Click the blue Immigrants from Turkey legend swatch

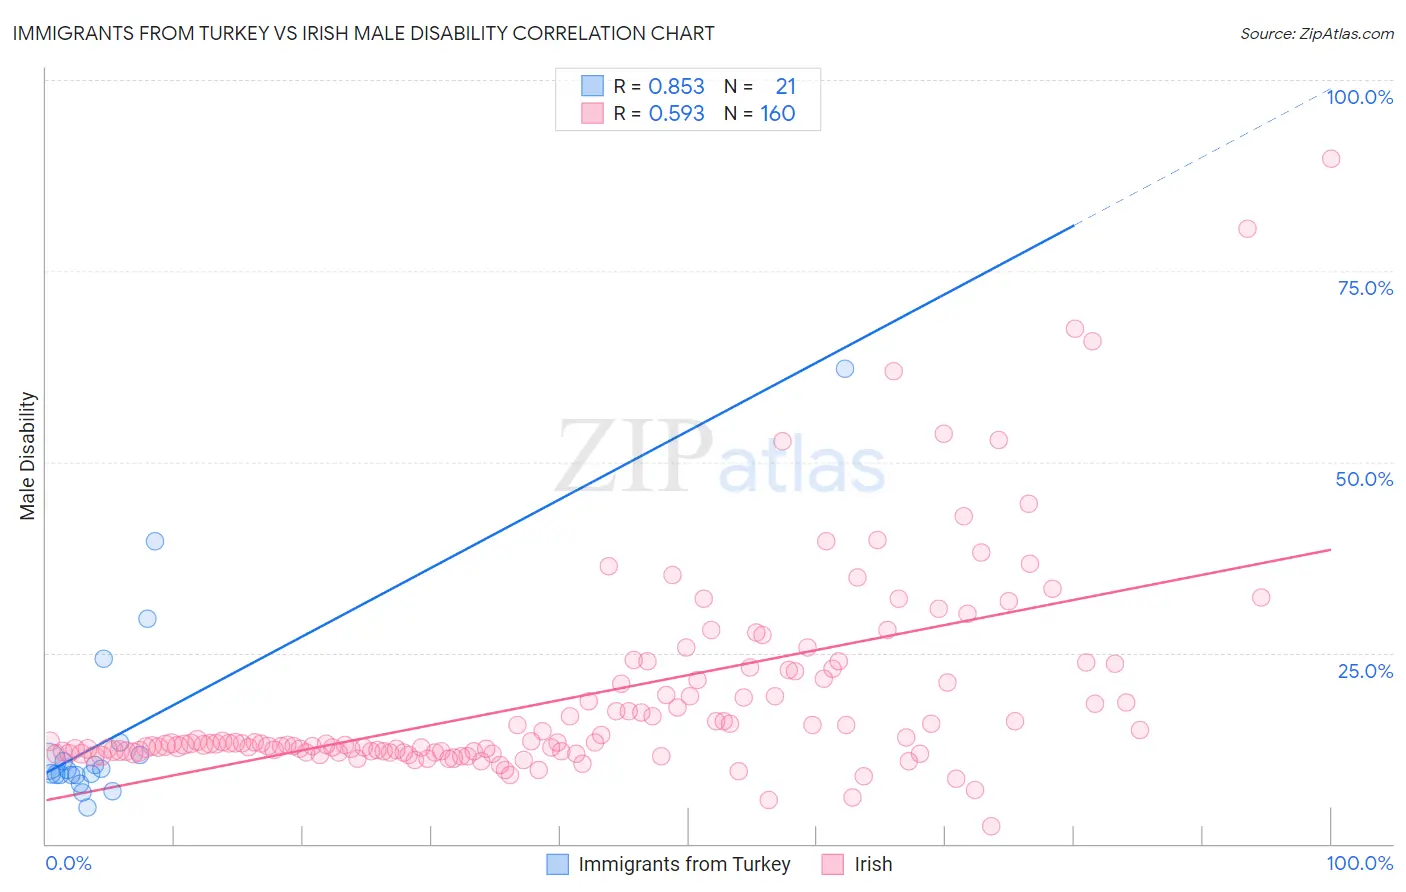557,864
